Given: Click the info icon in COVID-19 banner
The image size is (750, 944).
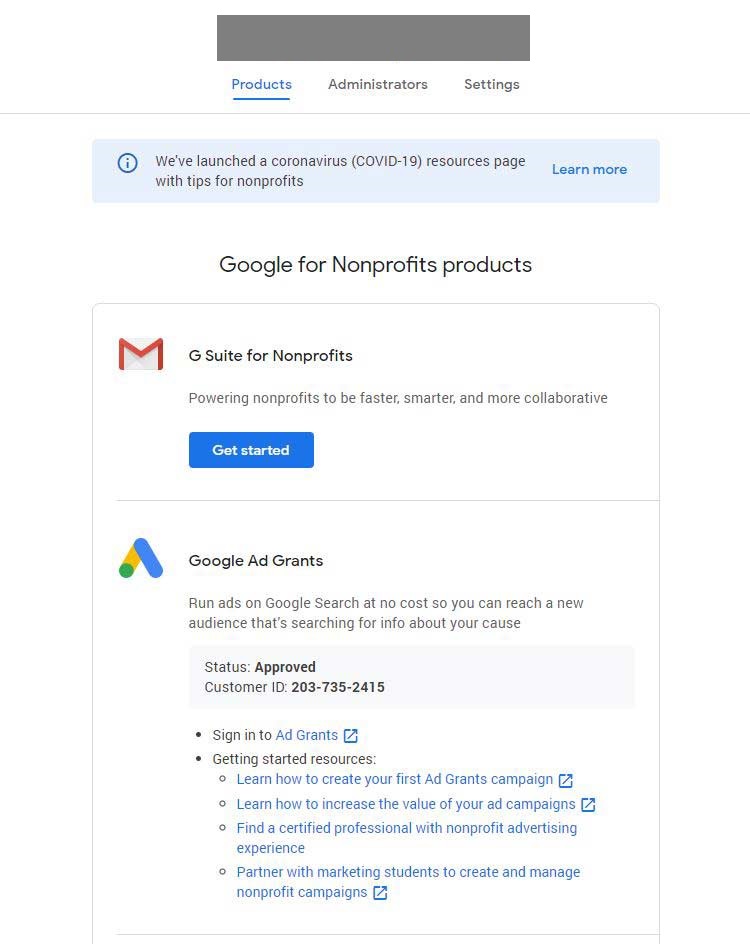Looking at the screenshot, I should pos(128,163).
